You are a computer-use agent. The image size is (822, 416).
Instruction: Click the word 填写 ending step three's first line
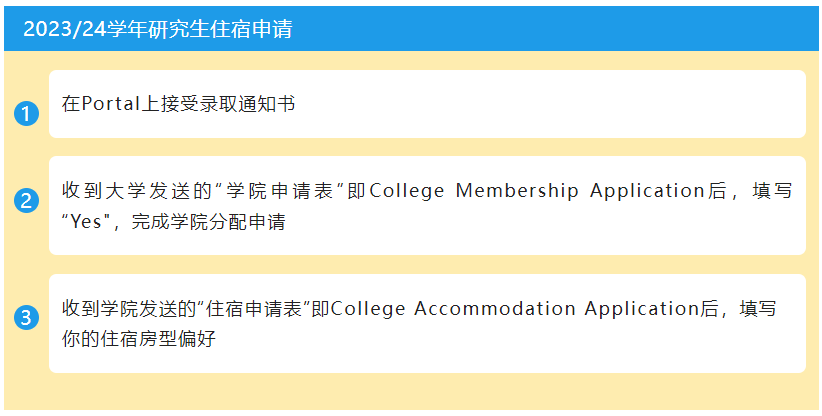(x=758, y=309)
